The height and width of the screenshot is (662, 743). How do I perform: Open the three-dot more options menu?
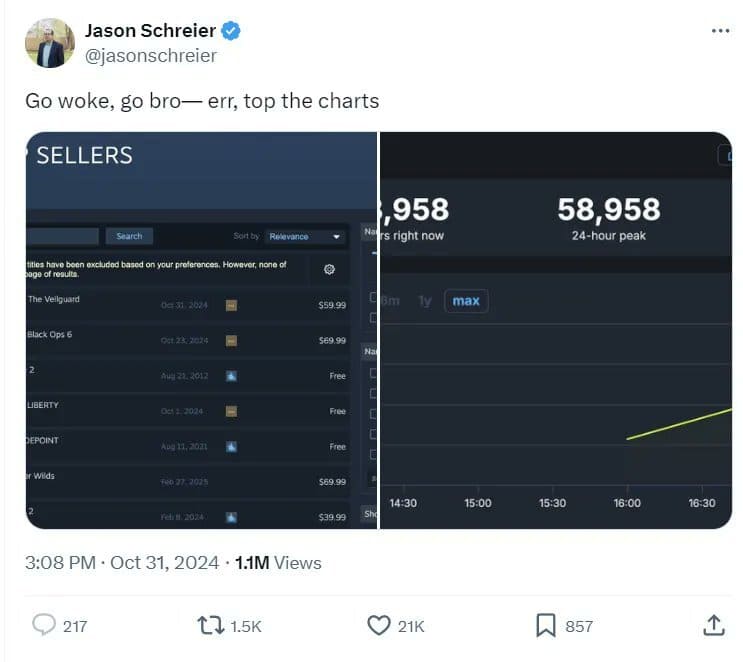720,31
